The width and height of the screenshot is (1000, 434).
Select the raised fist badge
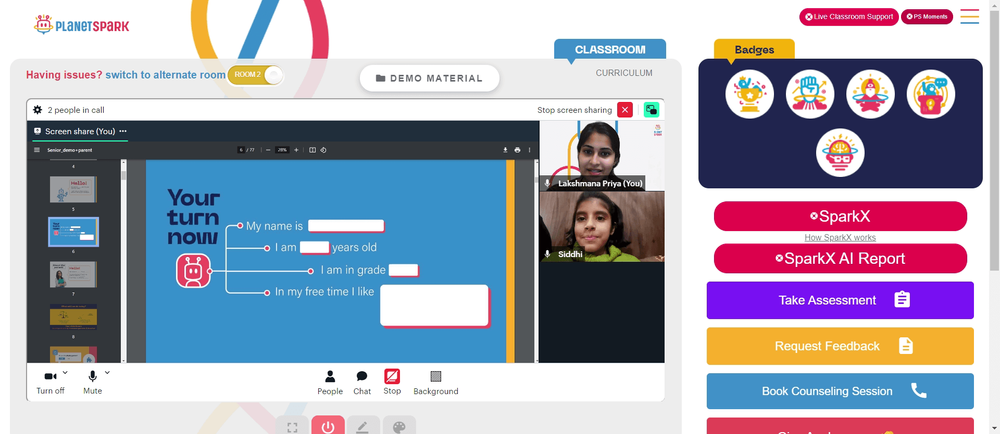click(x=810, y=94)
